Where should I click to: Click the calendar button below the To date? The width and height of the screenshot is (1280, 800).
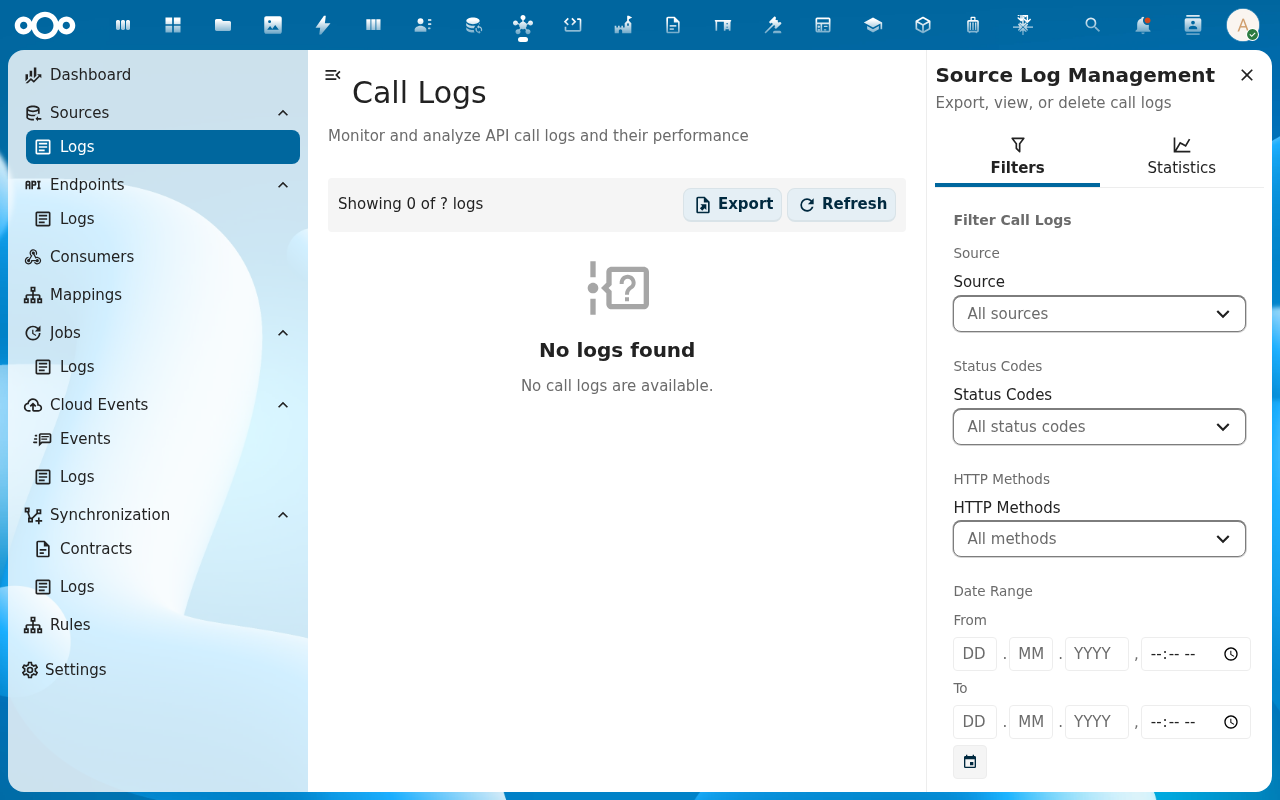[970, 762]
